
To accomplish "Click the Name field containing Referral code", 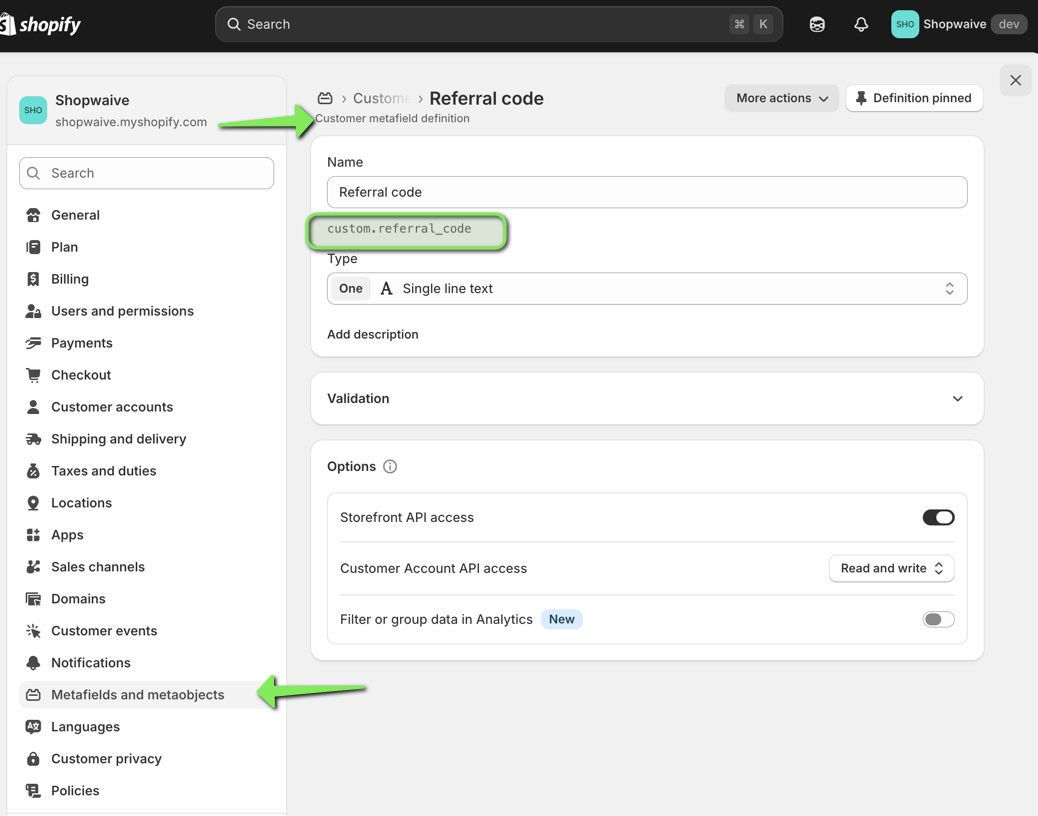I will 647,192.
